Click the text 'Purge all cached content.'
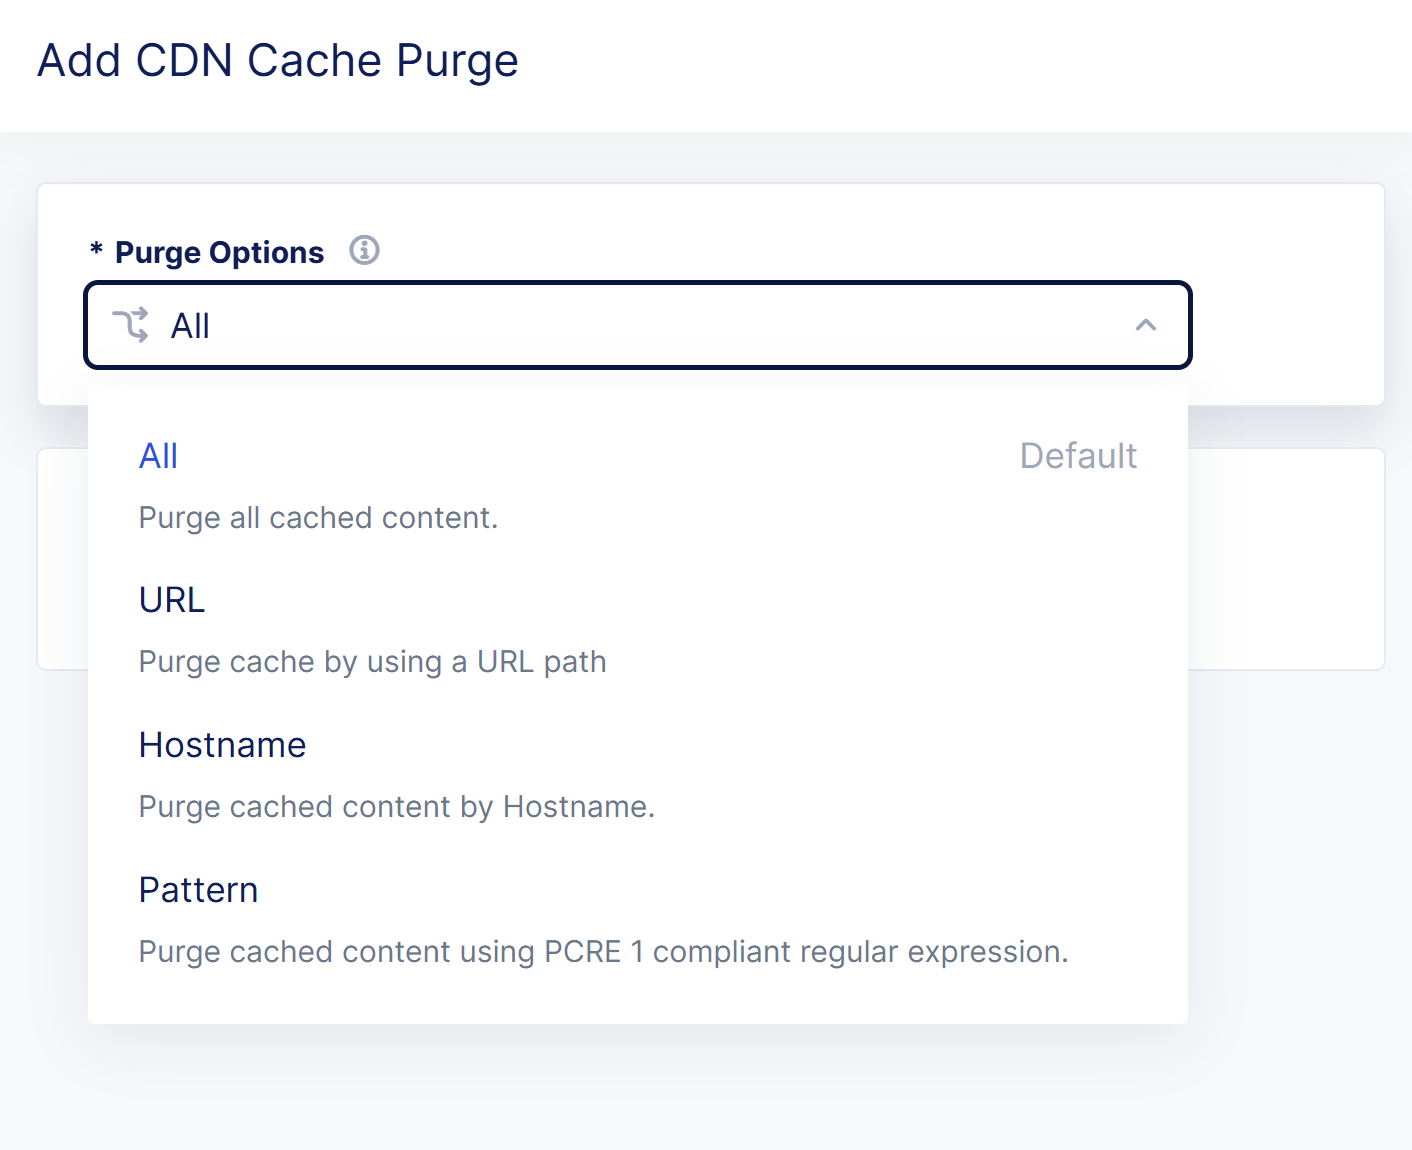This screenshot has width=1412, height=1150. (x=317, y=517)
